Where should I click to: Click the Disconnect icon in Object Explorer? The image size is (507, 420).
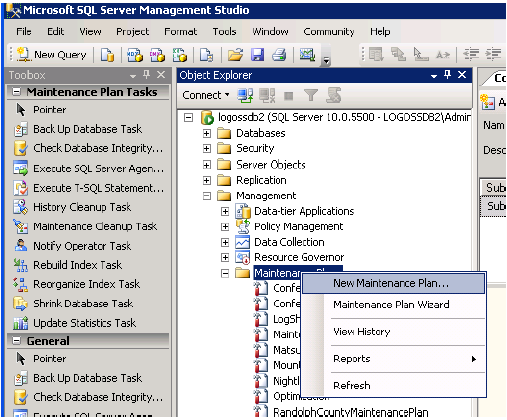click(267, 95)
